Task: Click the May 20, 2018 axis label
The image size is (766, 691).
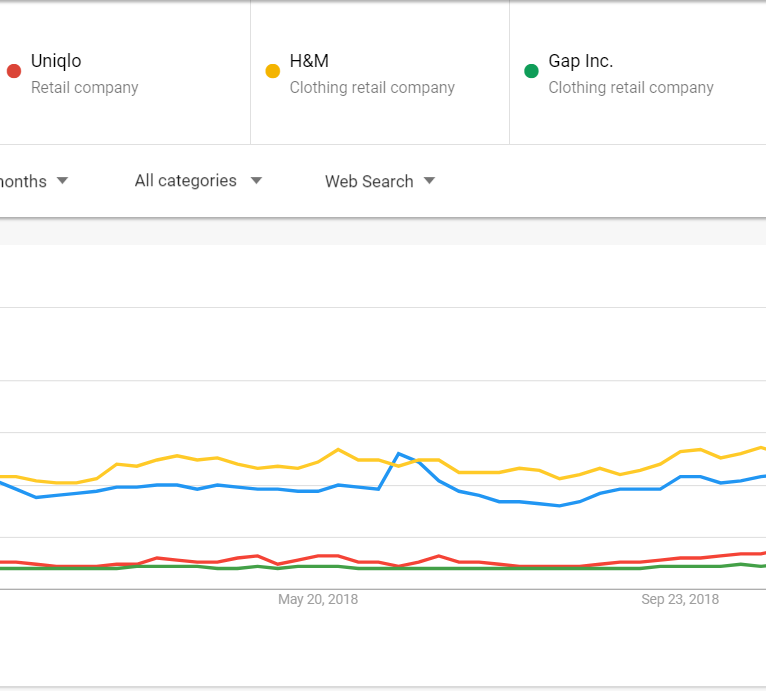Action: (317, 600)
